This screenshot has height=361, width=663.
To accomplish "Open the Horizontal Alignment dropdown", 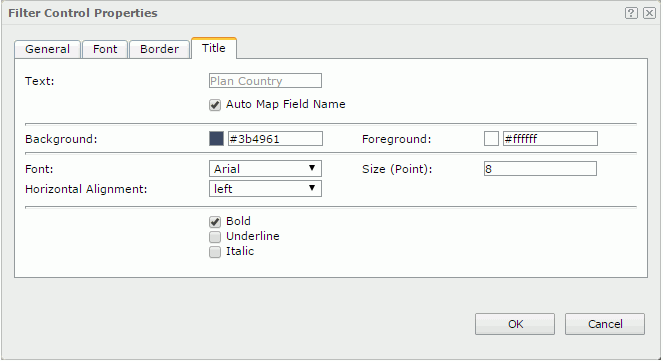I will [265, 189].
